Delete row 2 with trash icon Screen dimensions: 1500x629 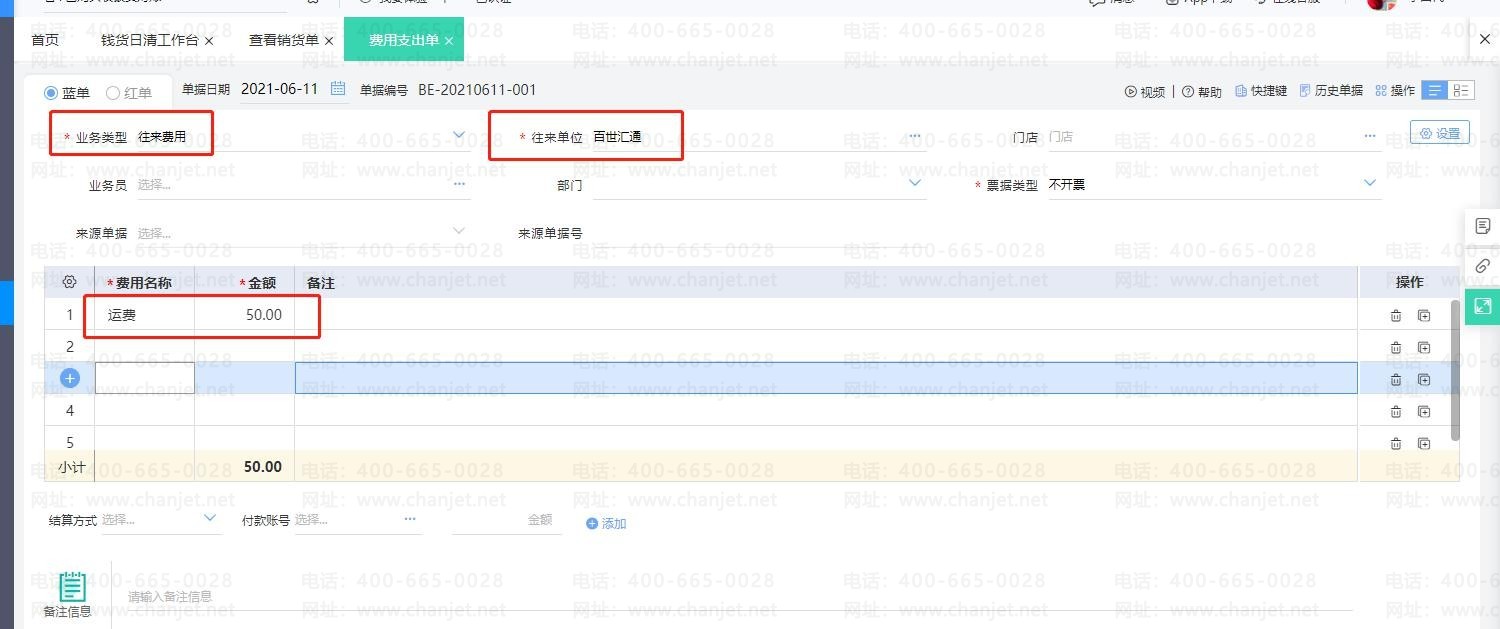point(1396,348)
